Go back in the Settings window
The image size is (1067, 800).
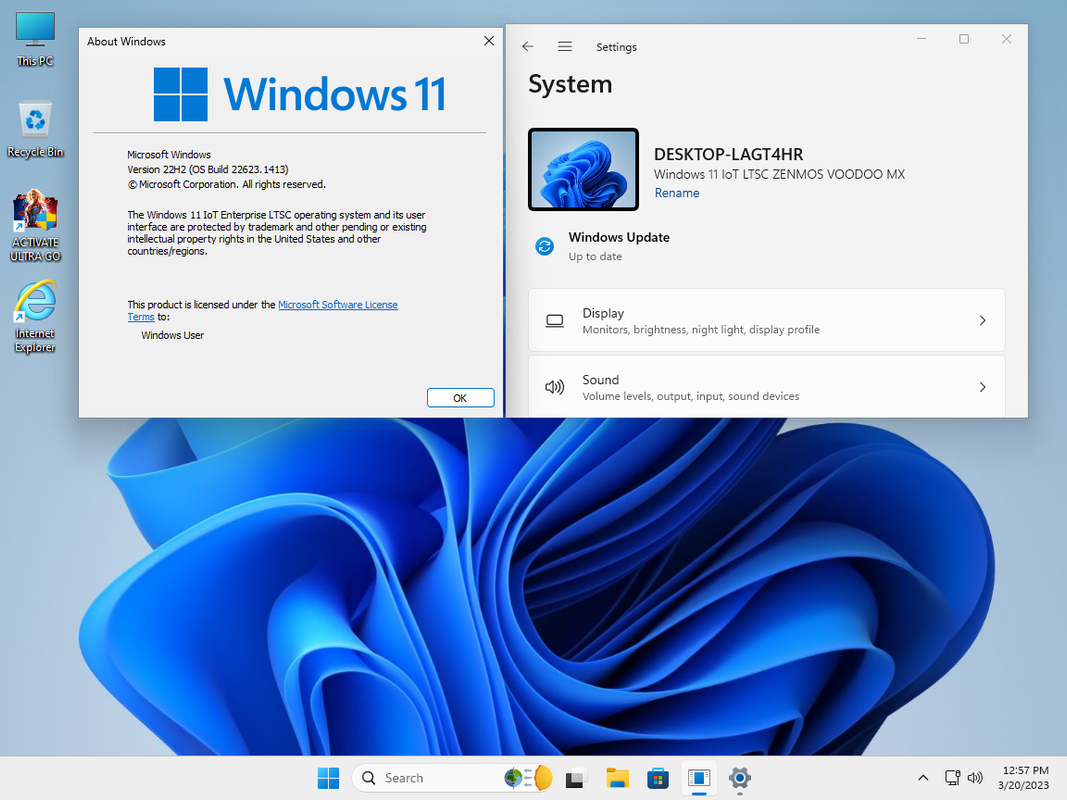(x=527, y=46)
